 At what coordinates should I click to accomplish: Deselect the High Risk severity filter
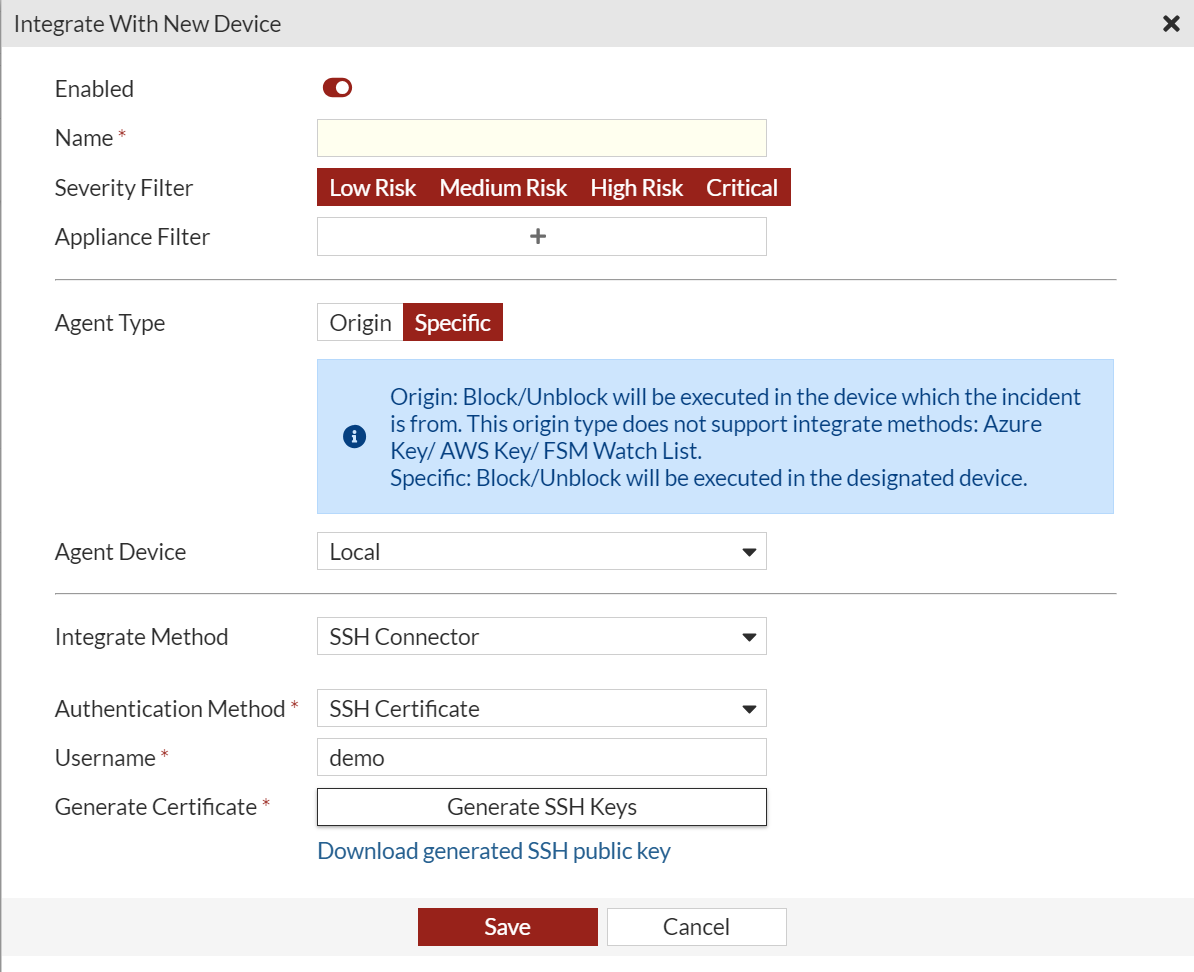(636, 188)
